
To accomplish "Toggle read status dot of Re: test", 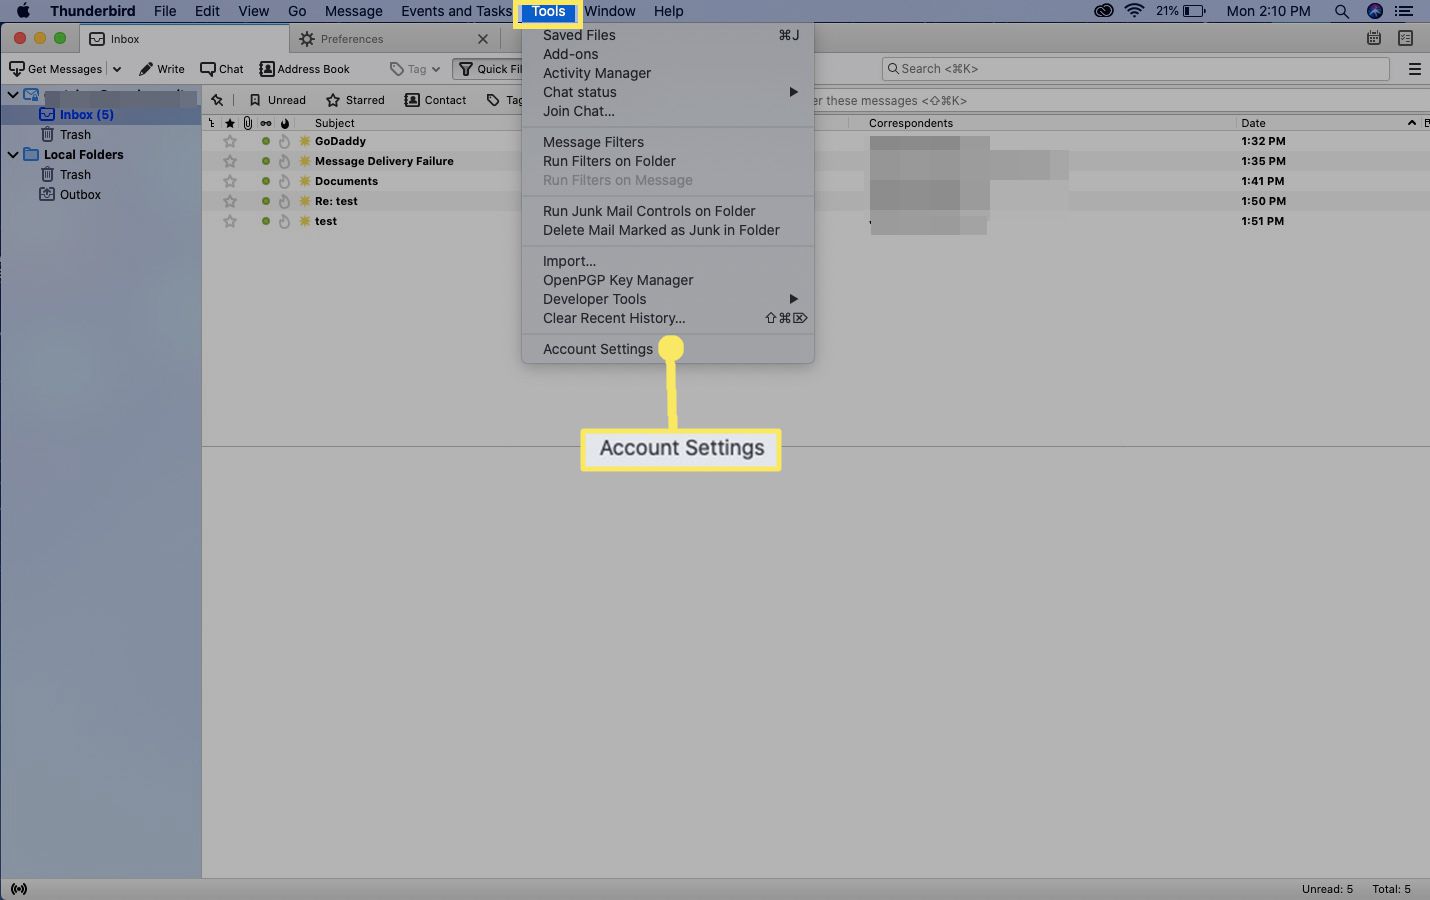I will tap(266, 201).
